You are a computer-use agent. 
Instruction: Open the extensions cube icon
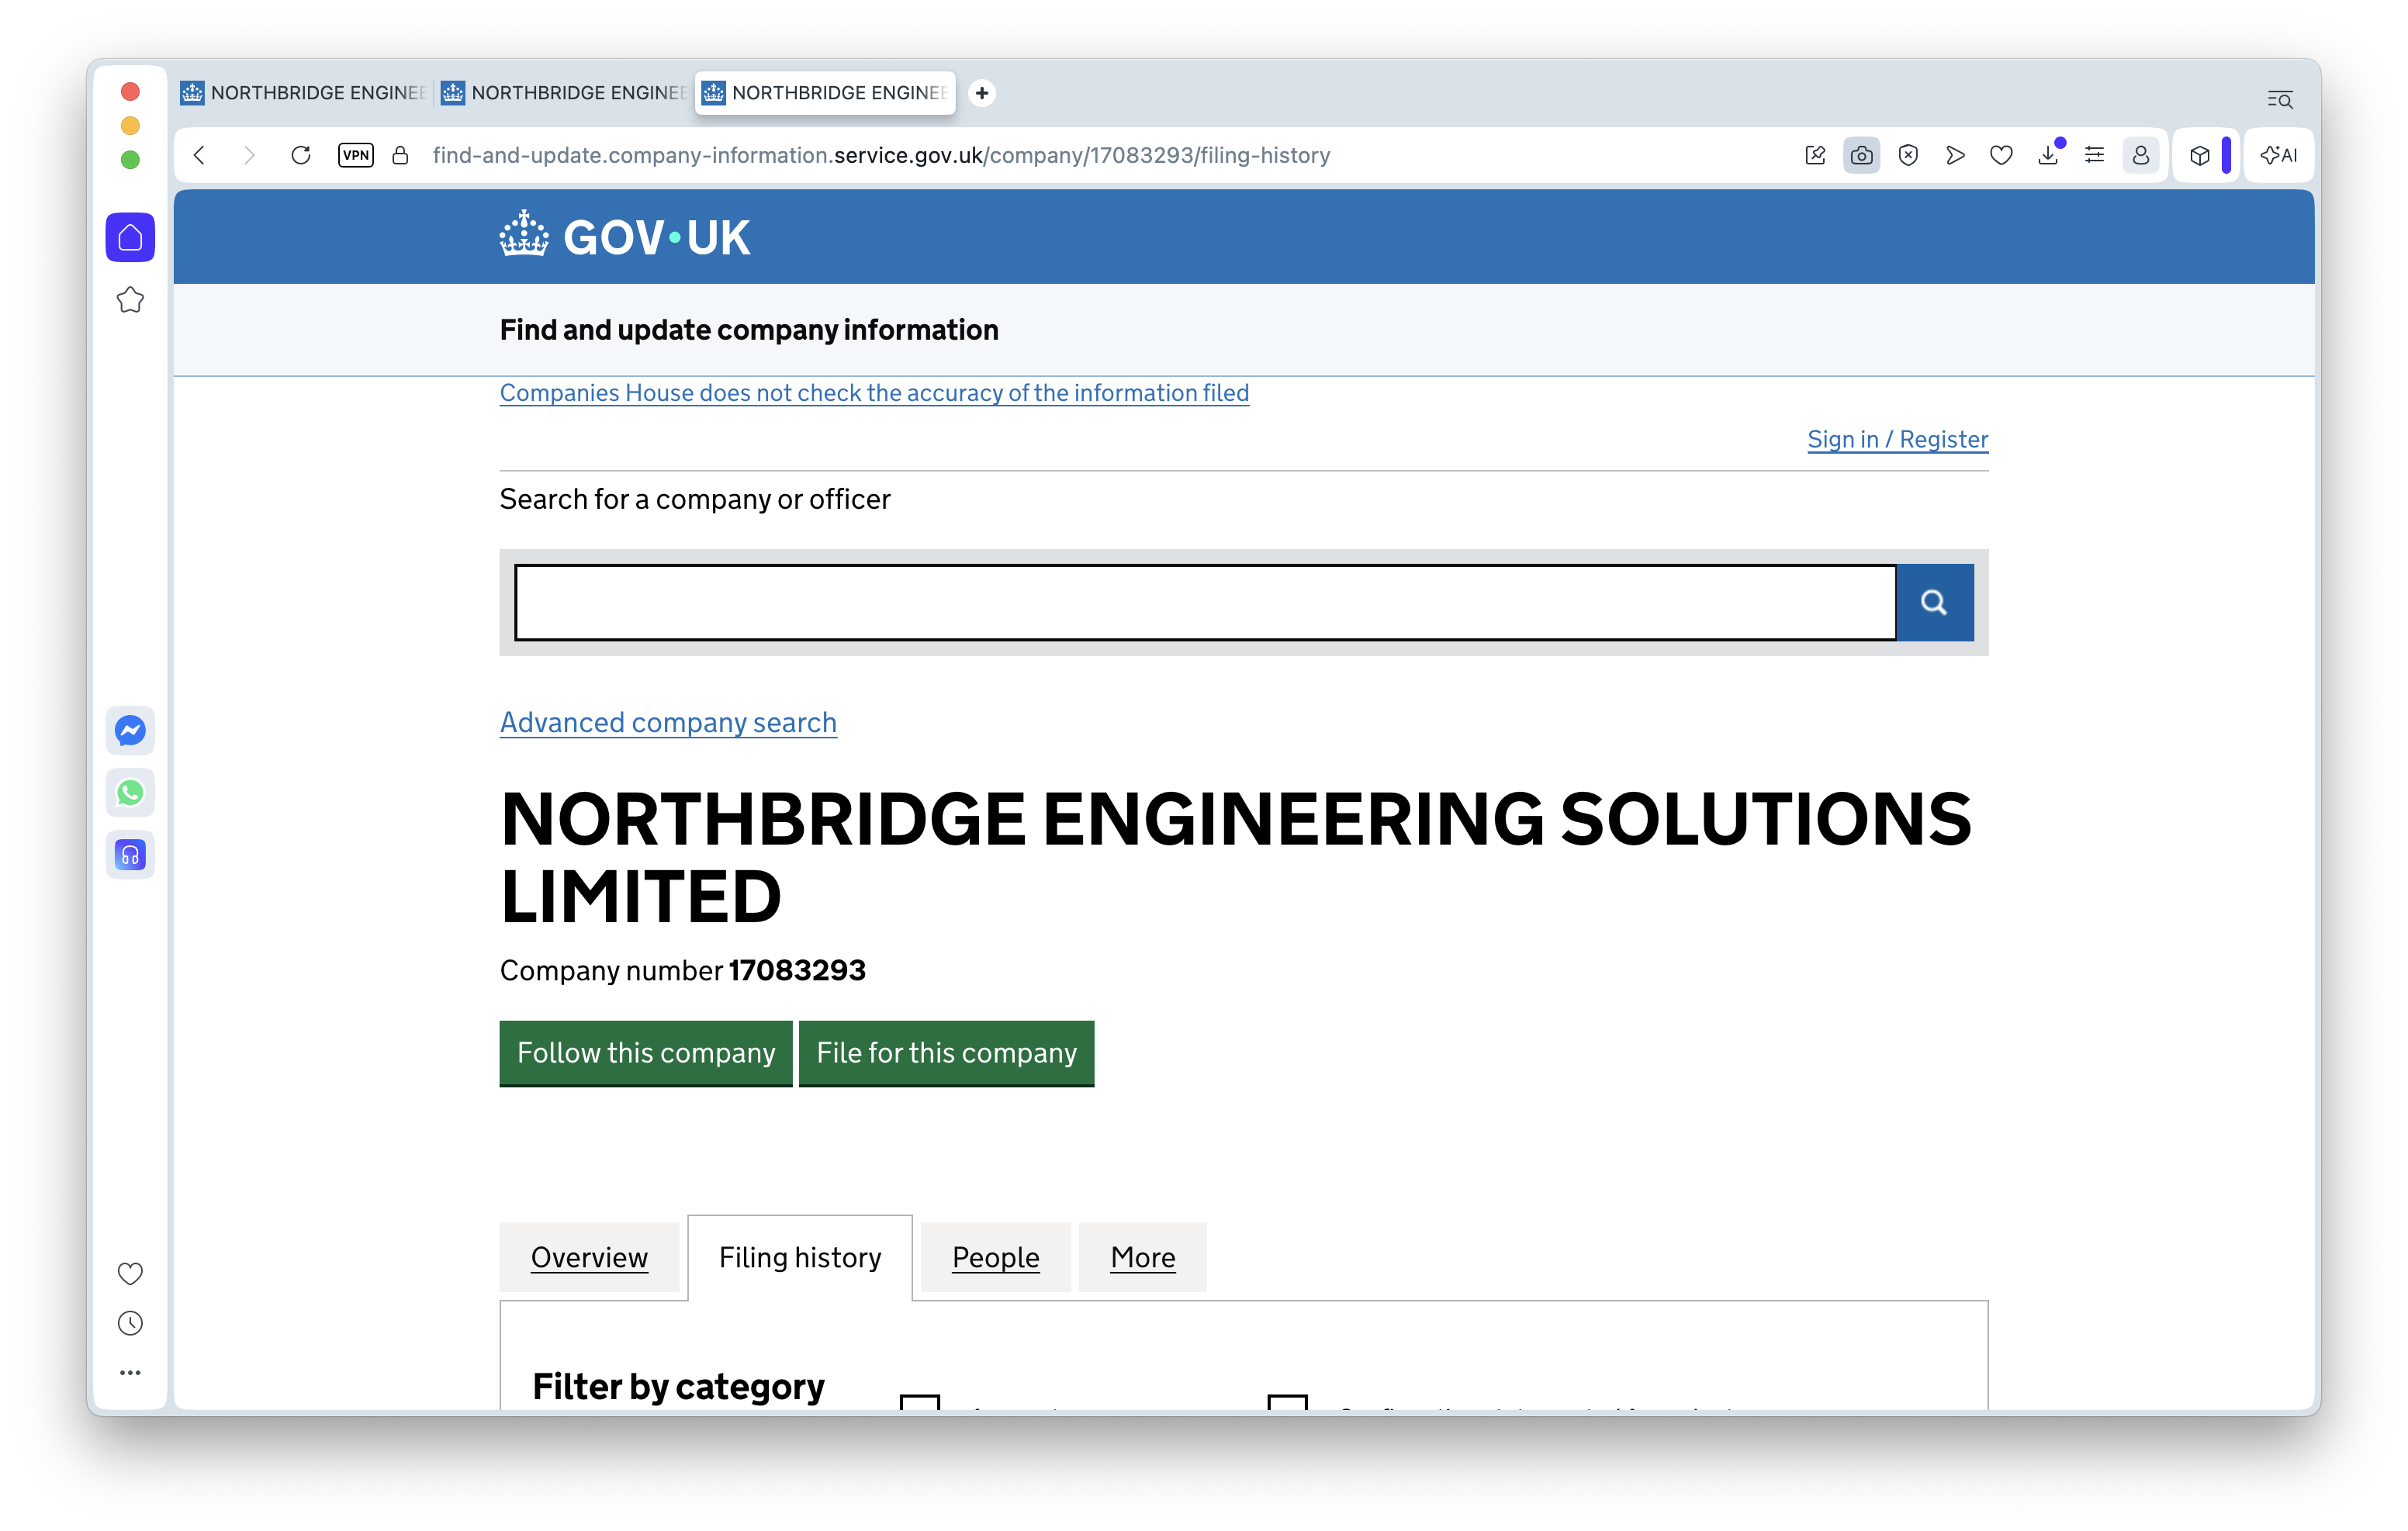[x=2200, y=155]
